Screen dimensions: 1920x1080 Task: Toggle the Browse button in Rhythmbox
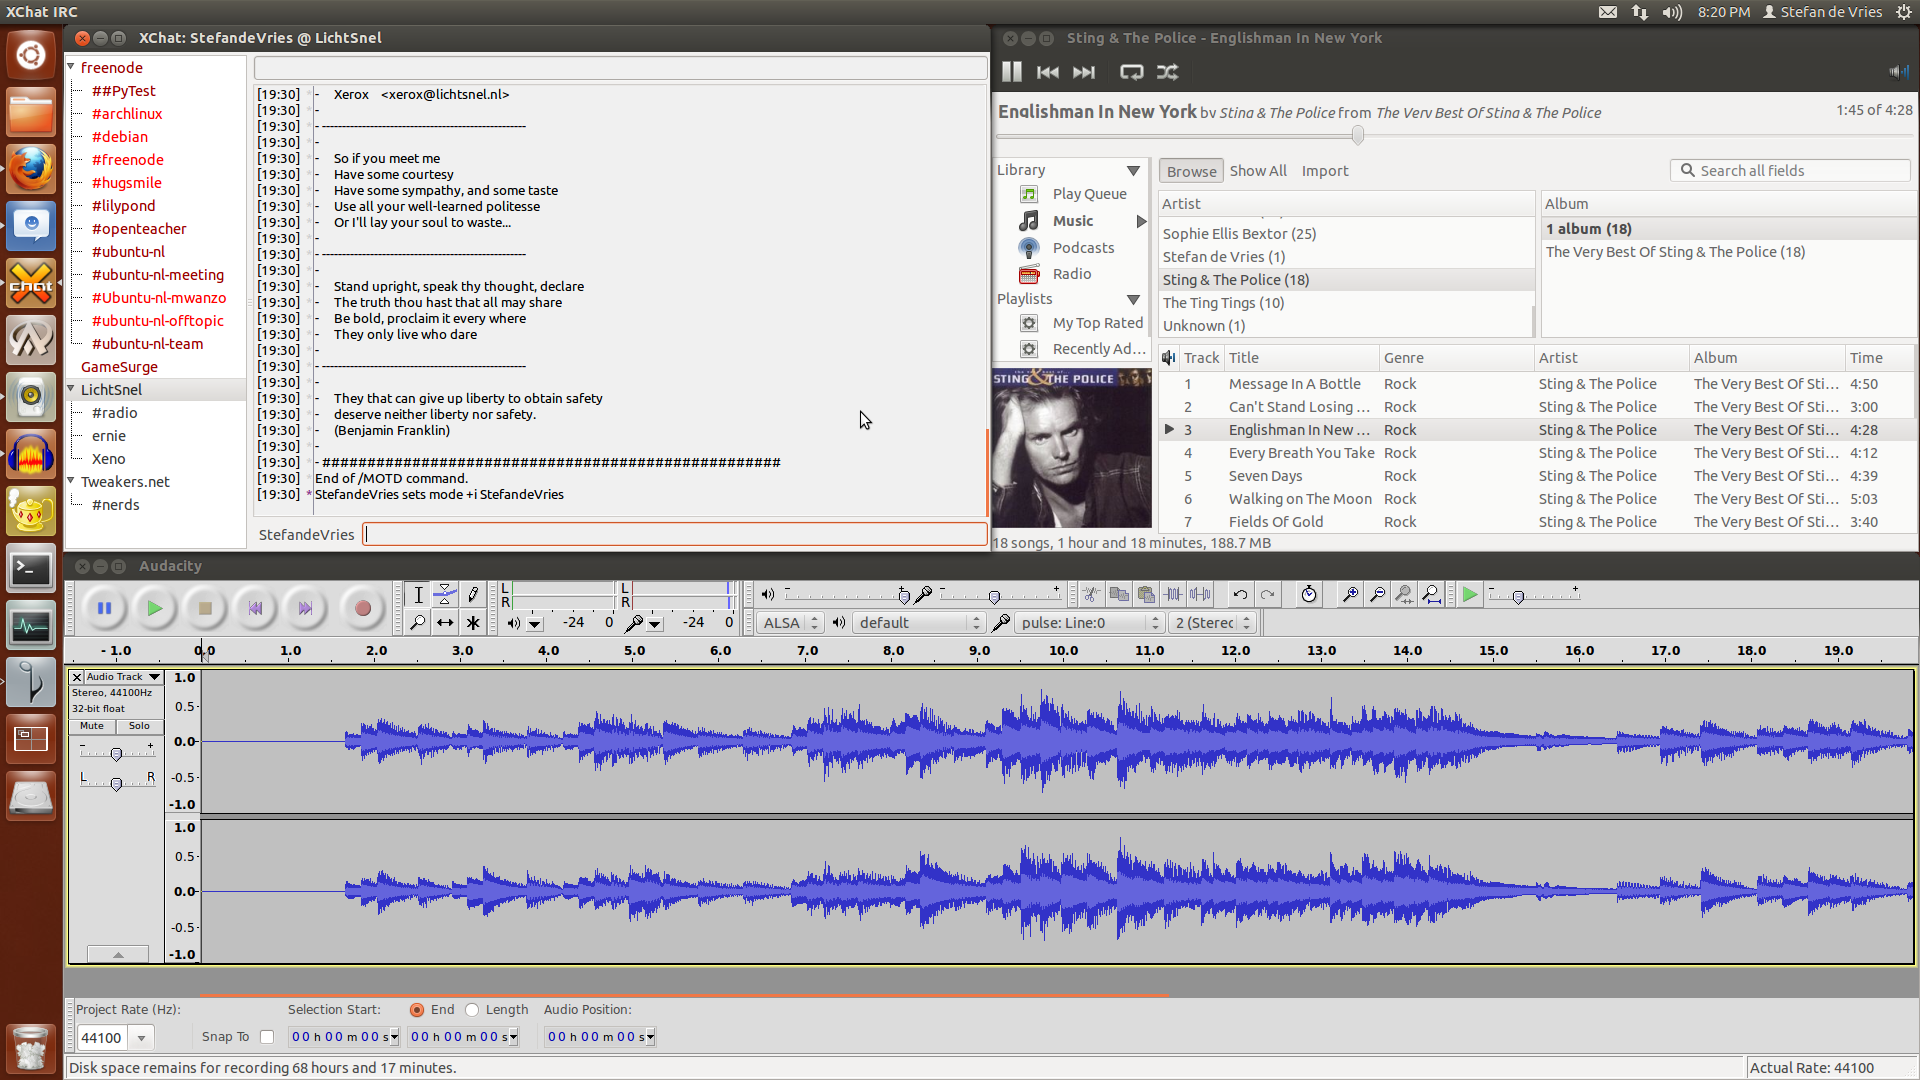coord(1191,171)
